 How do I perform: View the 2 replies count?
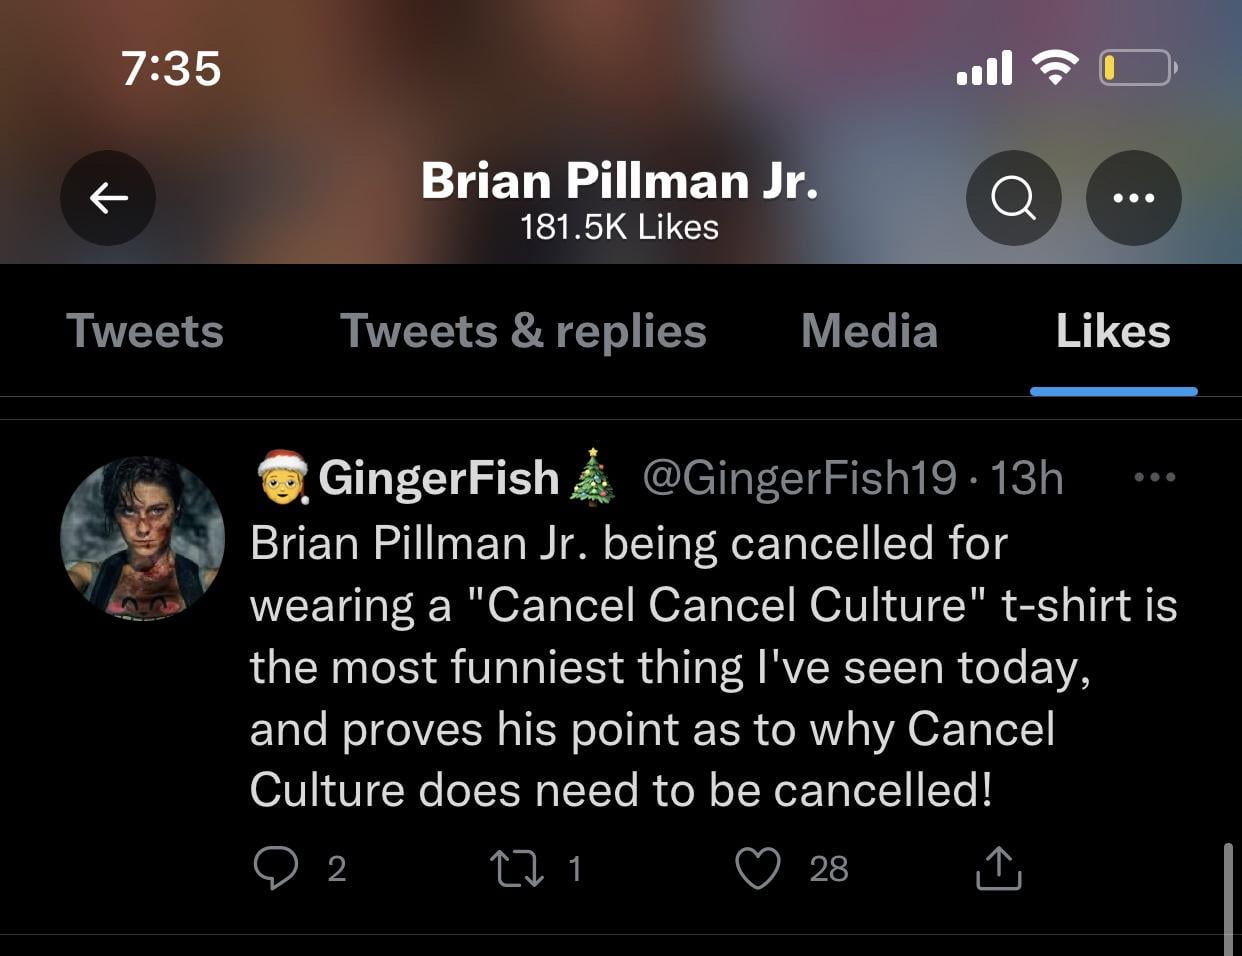coord(338,869)
